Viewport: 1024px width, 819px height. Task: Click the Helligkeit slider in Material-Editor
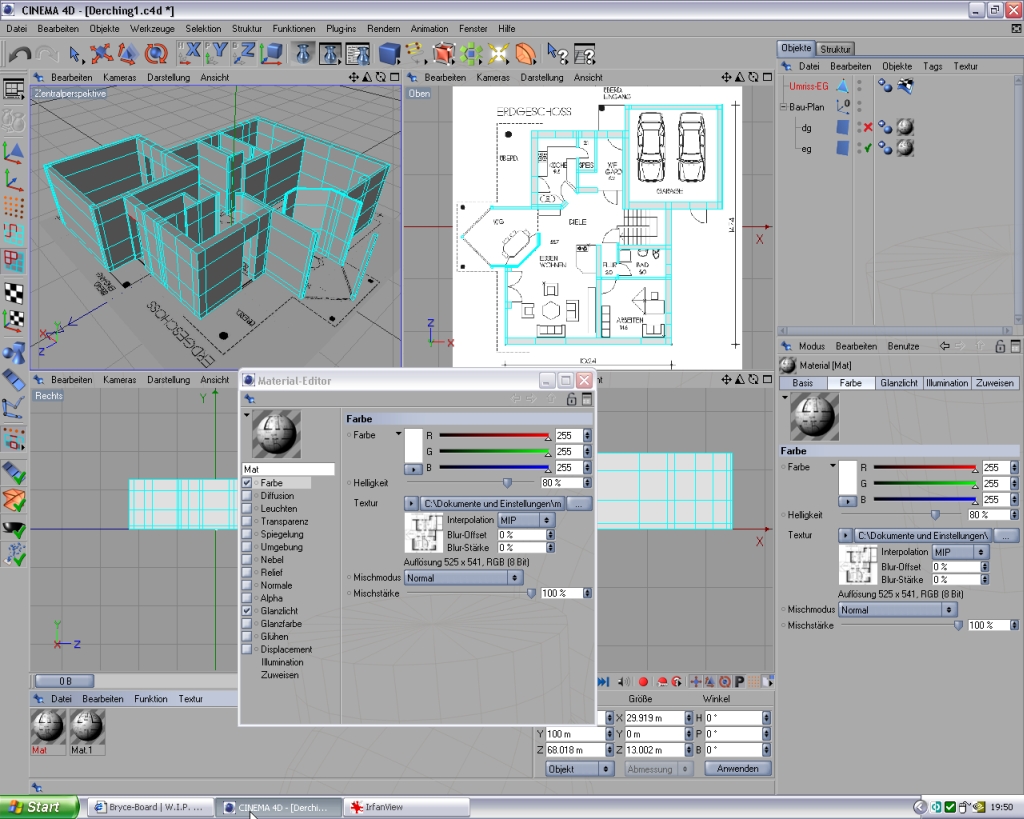tap(470, 483)
